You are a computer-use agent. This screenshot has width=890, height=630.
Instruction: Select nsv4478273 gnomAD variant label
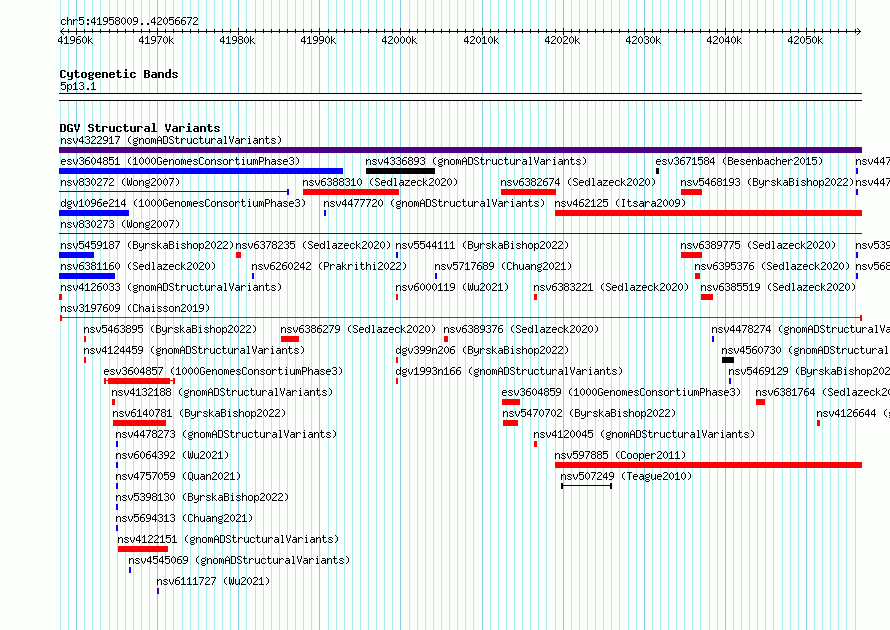coord(226,434)
